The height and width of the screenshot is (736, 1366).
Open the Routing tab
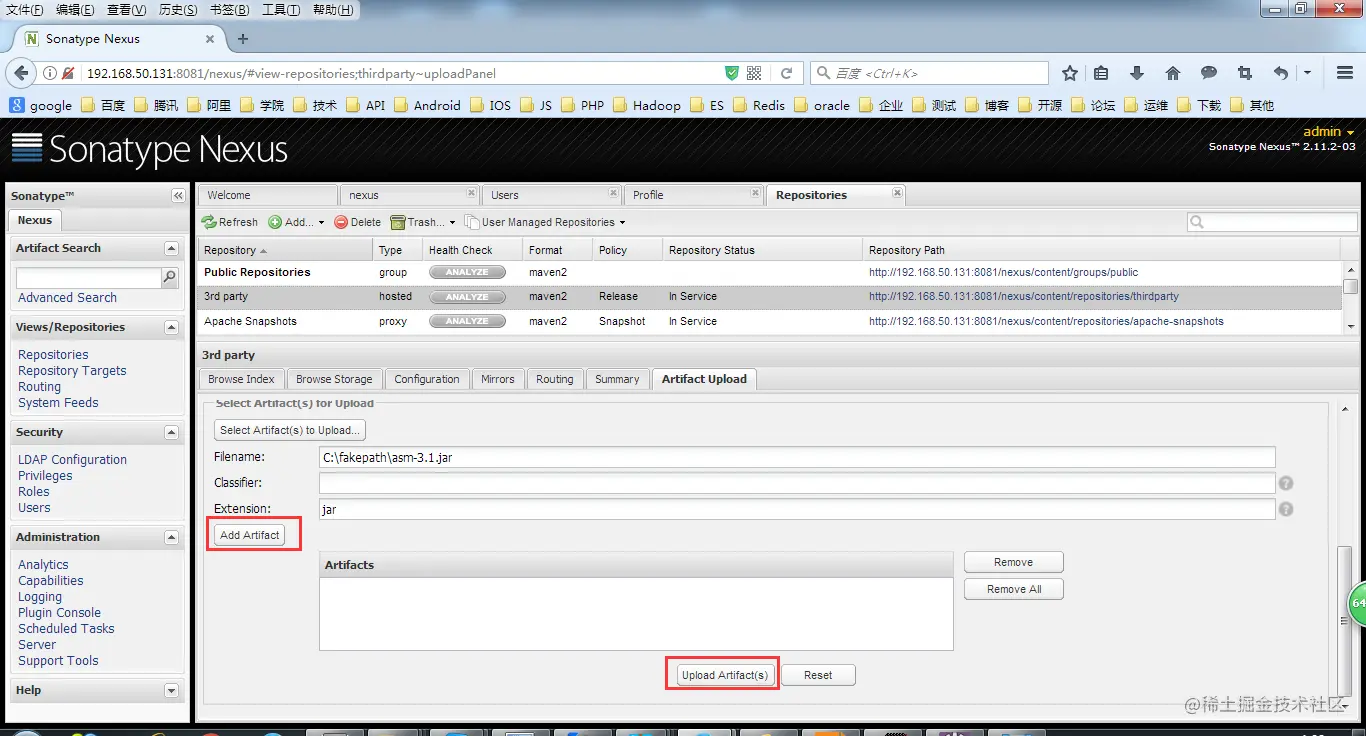coord(554,379)
